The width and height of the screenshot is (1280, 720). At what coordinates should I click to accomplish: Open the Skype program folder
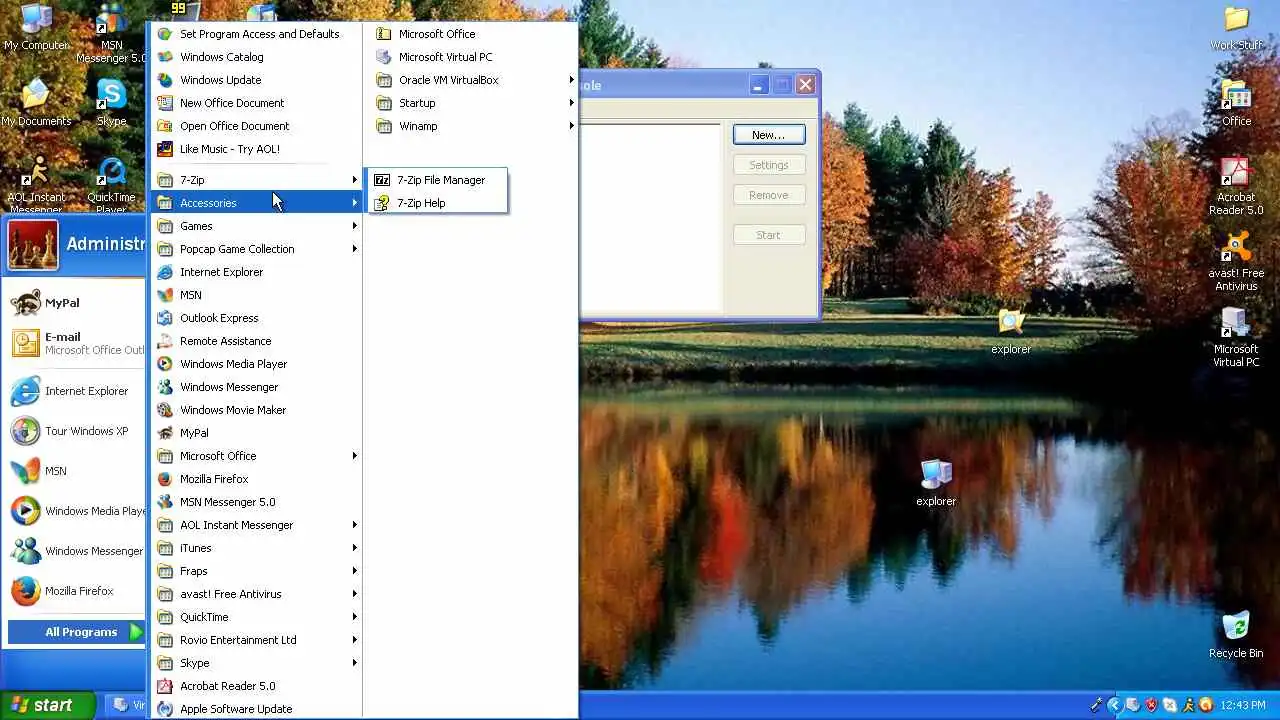click(255, 663)
